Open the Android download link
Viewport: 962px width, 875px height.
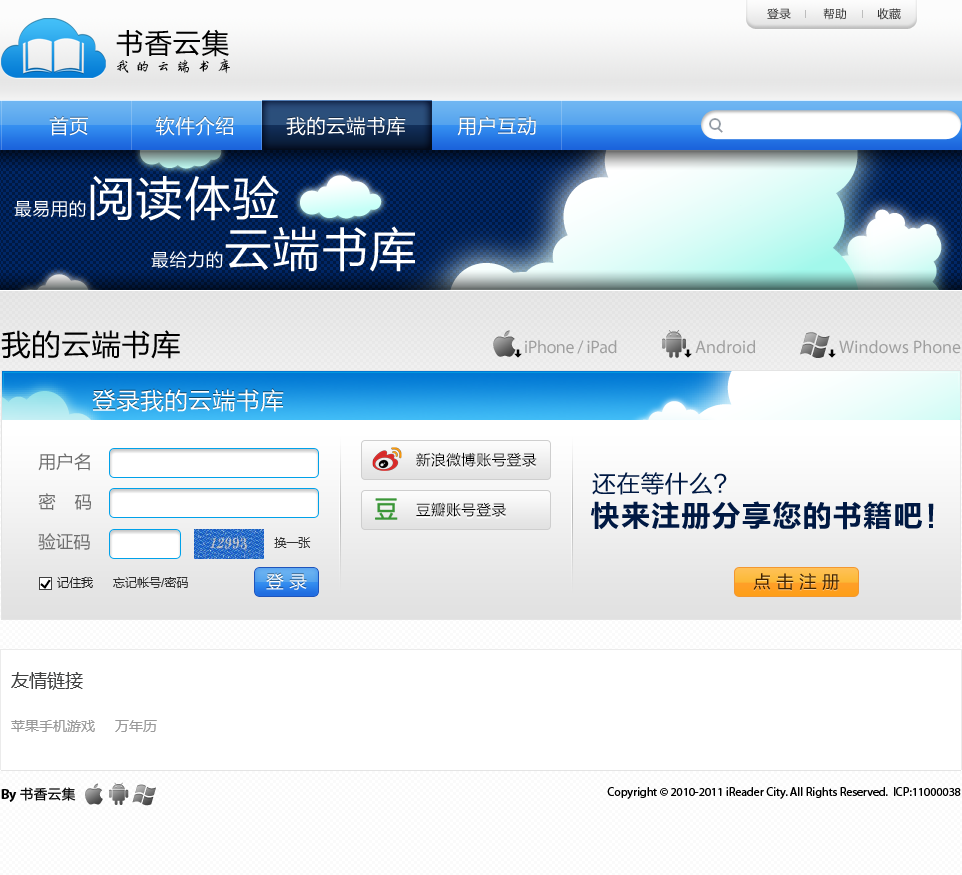709,345
